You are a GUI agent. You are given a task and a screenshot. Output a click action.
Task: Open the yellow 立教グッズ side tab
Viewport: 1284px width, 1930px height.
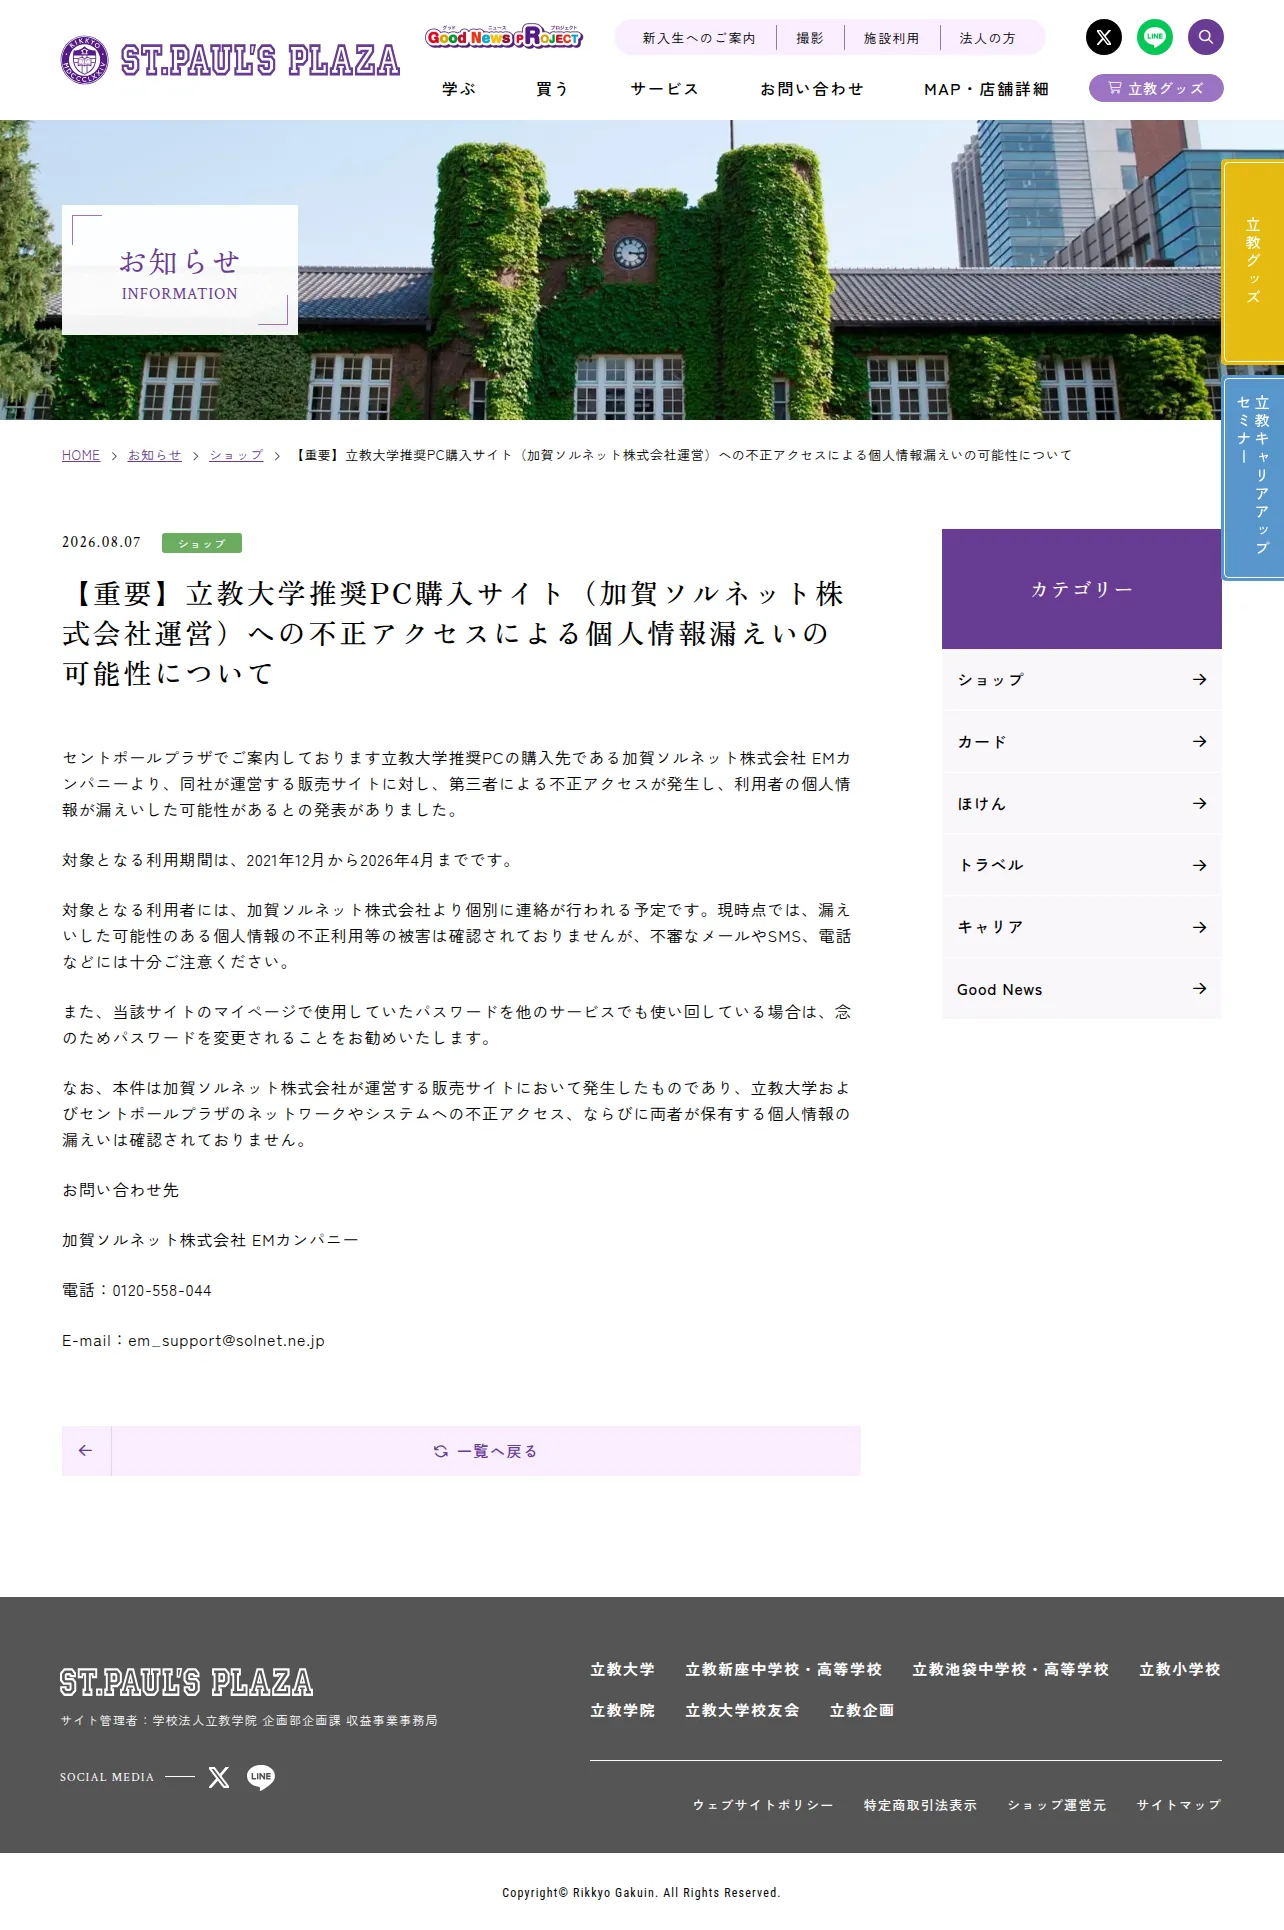(x=1253, y=261)
